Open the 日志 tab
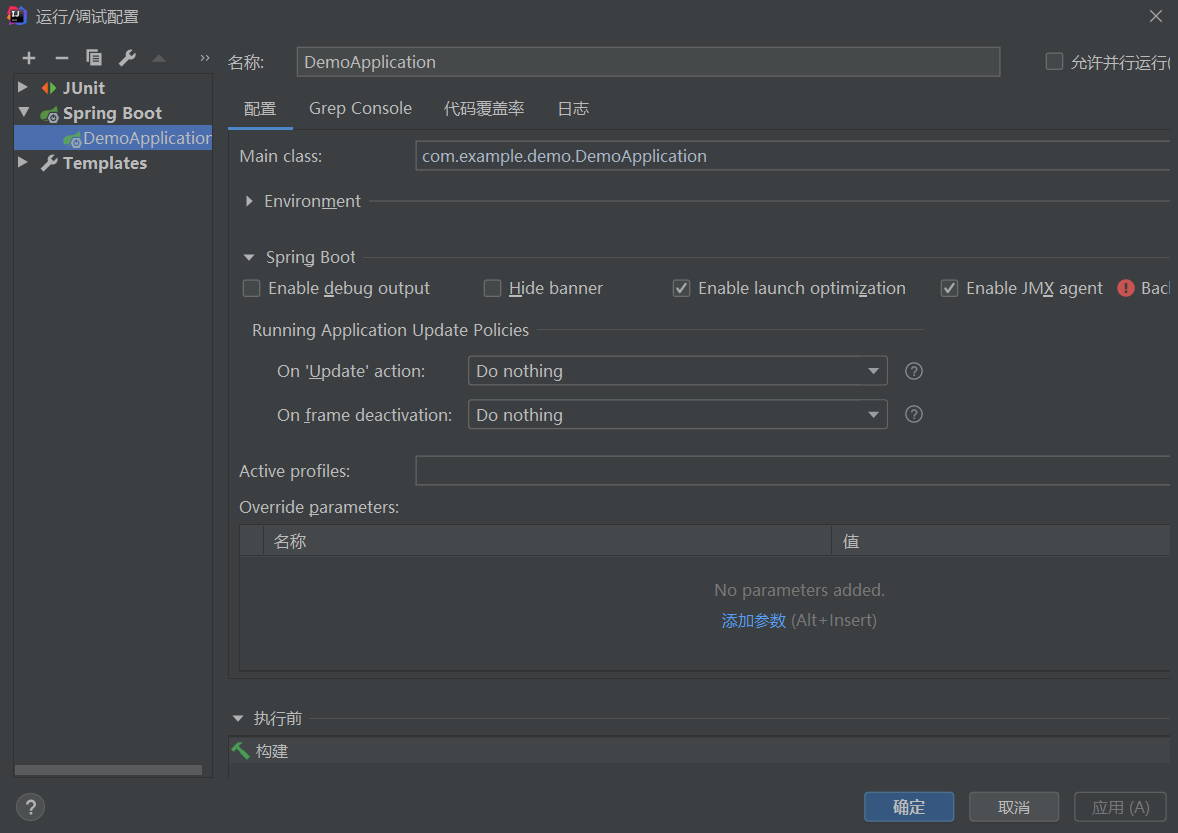This screenshot has width=1178, height=833. (x=573, y=109)
